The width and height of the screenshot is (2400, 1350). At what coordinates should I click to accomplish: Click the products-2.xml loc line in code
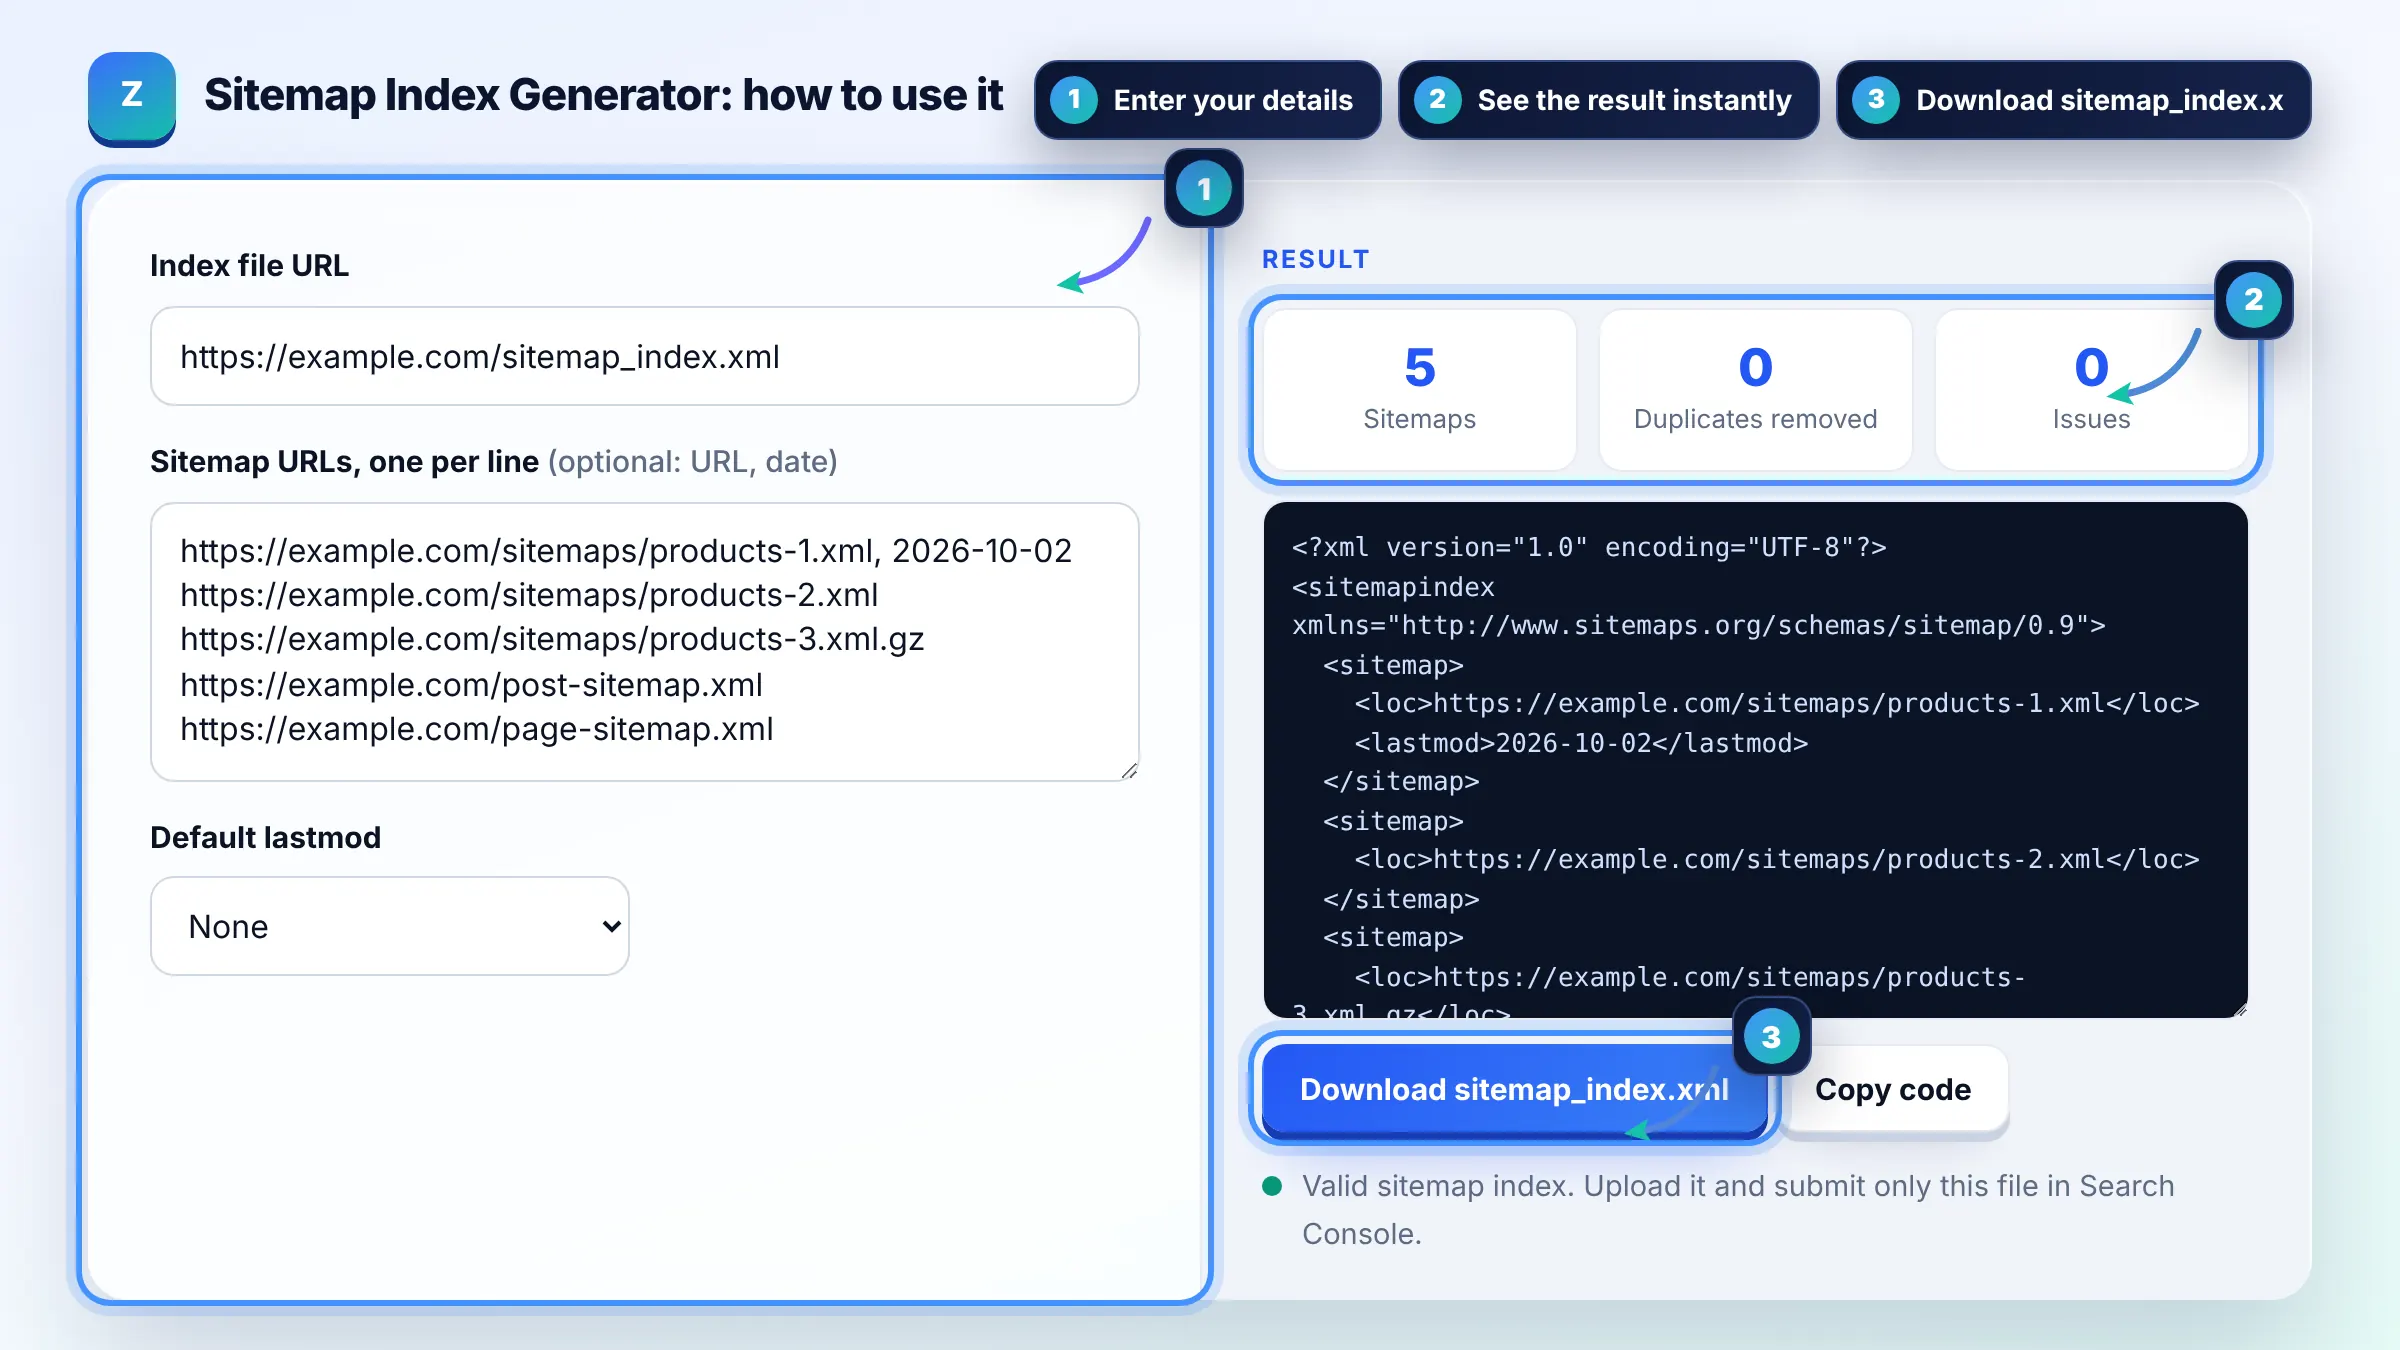tap(1777, 859)
